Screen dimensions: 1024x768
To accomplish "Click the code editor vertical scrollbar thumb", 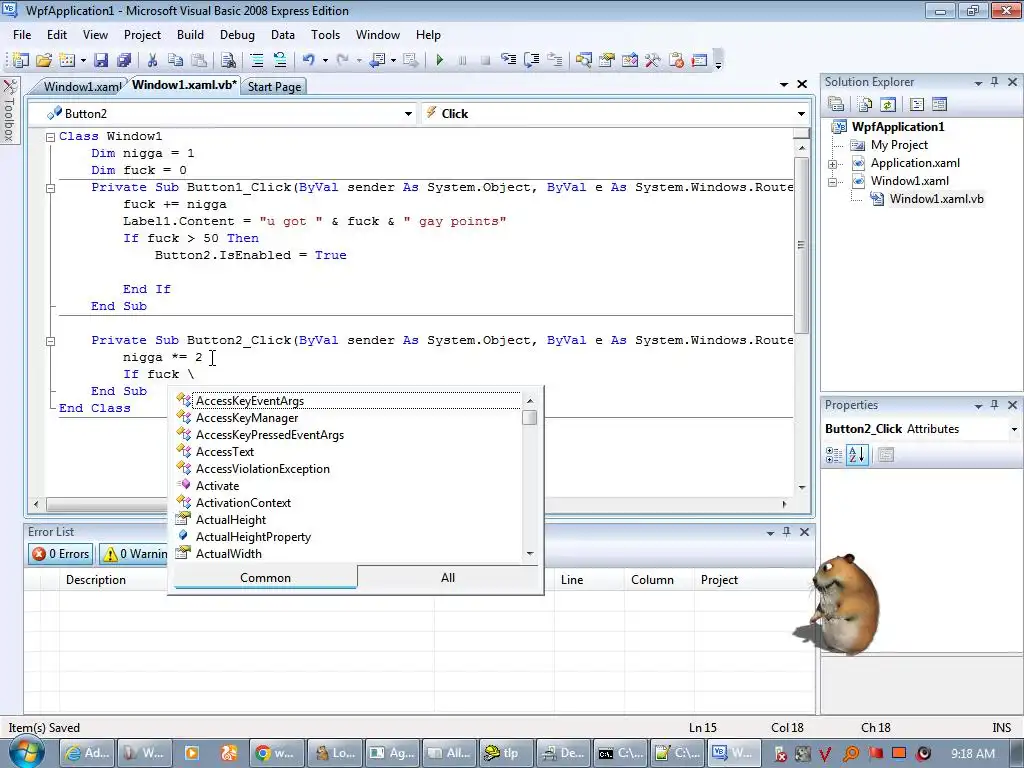I will pos(801,246).
